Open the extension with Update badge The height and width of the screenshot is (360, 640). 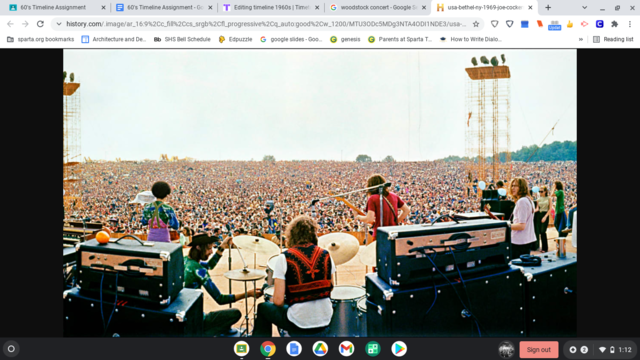click(x=554, y=25)
